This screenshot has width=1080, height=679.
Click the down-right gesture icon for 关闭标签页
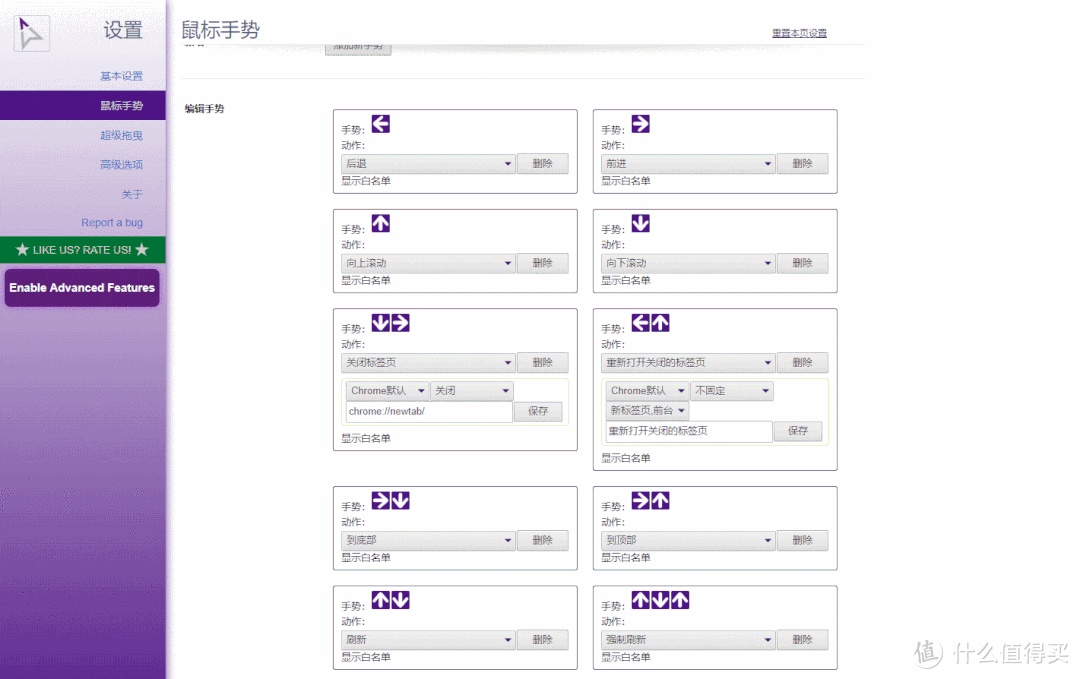[x=390, y=323]
